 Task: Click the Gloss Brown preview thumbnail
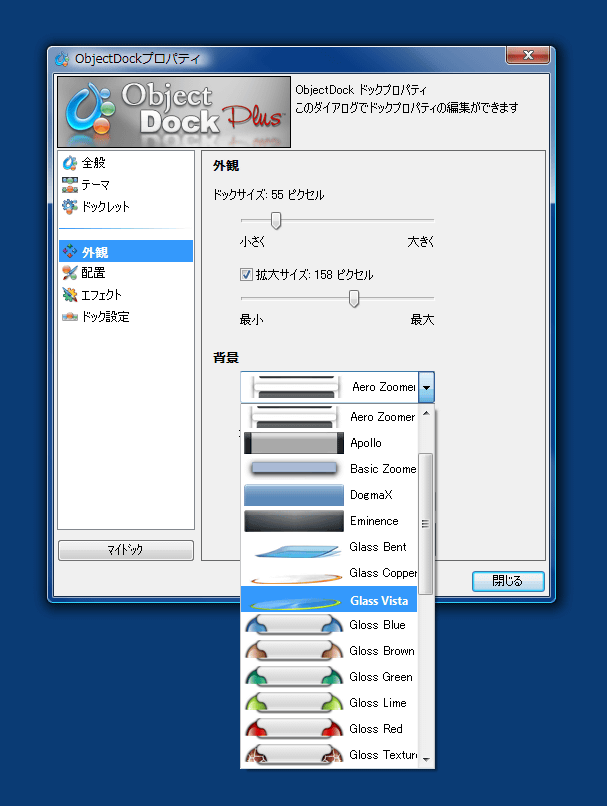coord(294,651)
